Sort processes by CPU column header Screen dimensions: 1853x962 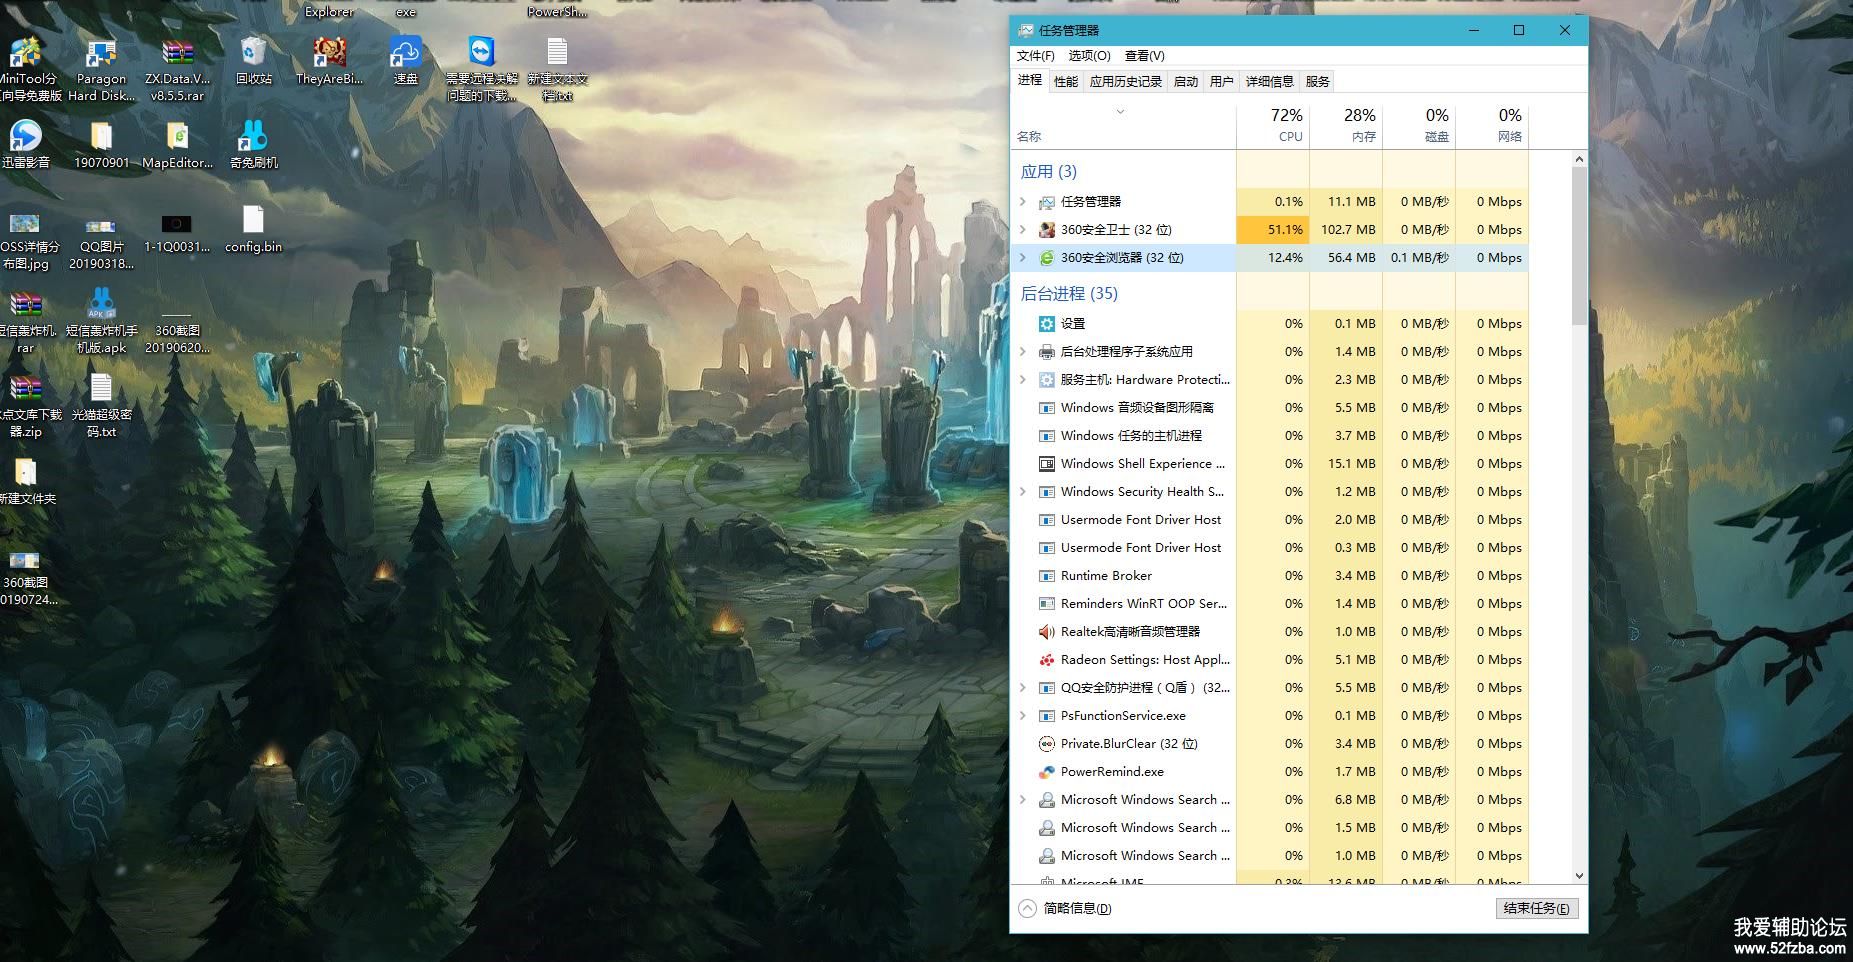pos(1273,125)
